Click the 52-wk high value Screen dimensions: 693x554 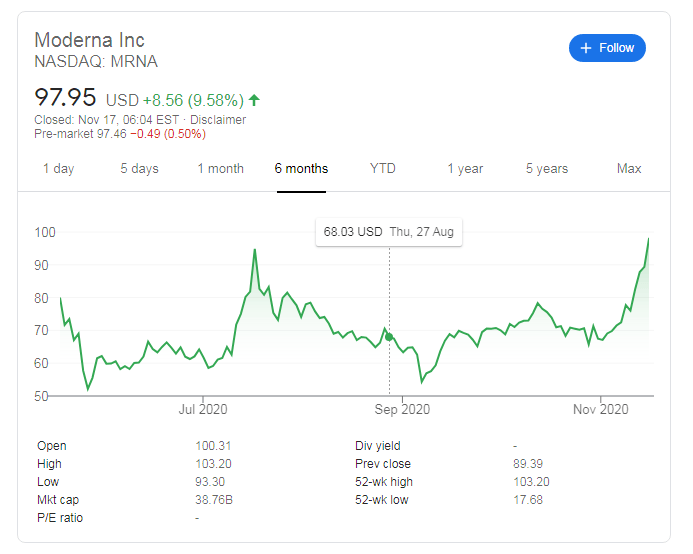531,482
